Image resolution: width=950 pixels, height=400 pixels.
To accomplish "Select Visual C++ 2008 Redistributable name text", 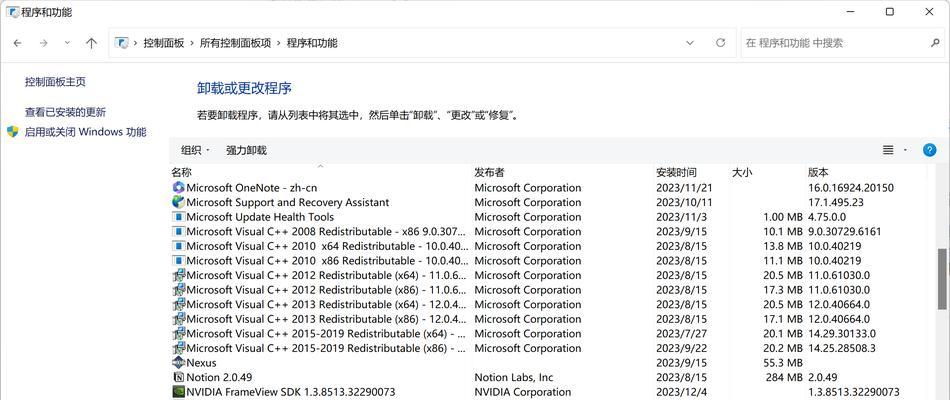I will pos(327,232).
